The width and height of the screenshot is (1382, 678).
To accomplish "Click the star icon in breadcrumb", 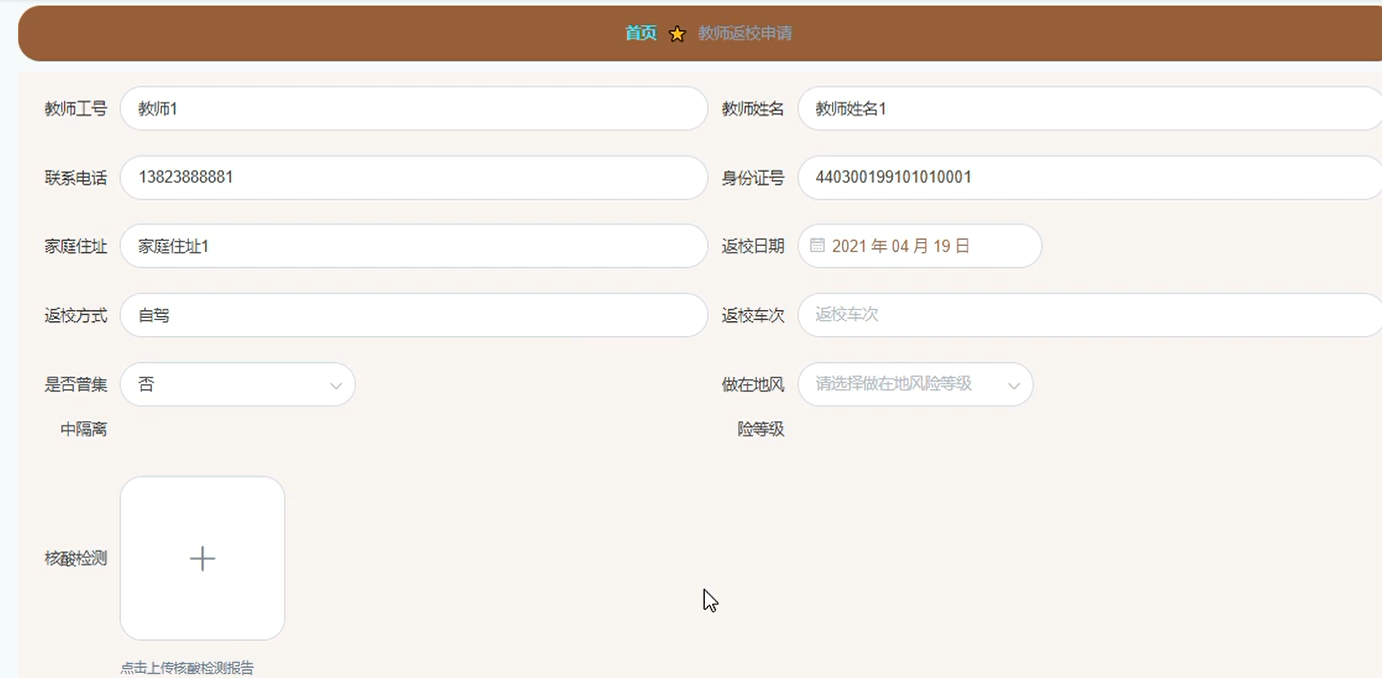I will (x=677, y=34).
